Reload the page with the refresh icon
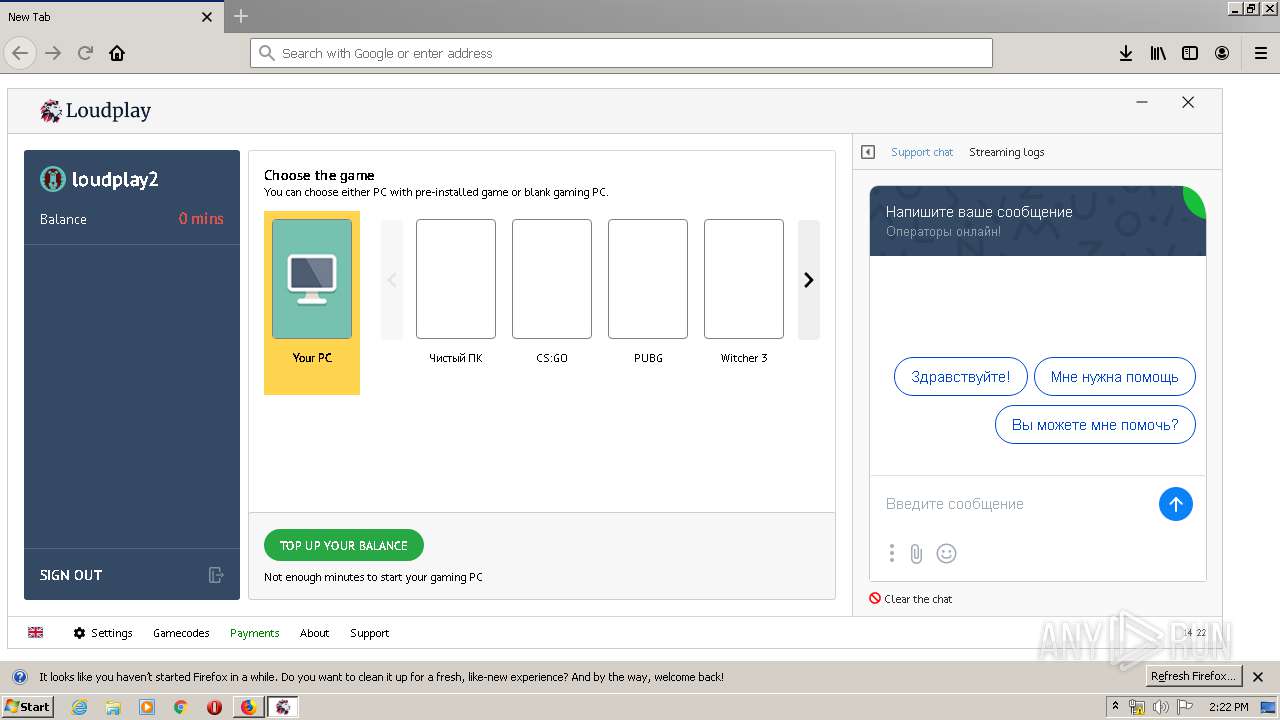The image size is (1280, 720). [x=85, y=53]
